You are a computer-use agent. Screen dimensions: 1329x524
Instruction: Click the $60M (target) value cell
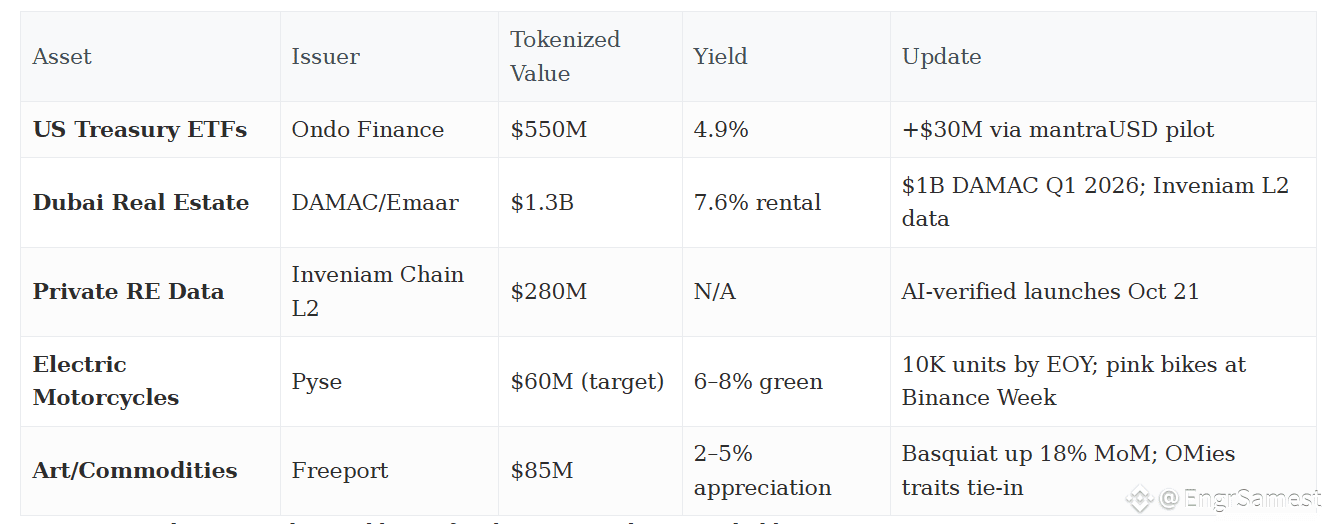tap(587, 381)
